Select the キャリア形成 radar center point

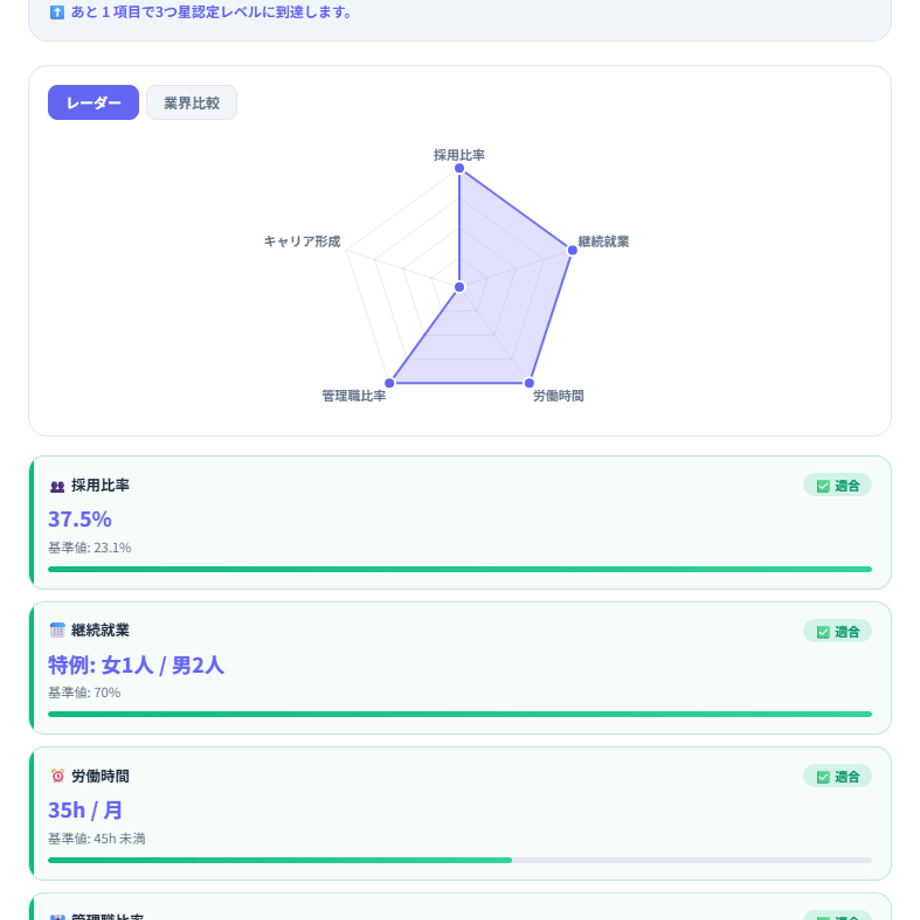tap(459, 287)
